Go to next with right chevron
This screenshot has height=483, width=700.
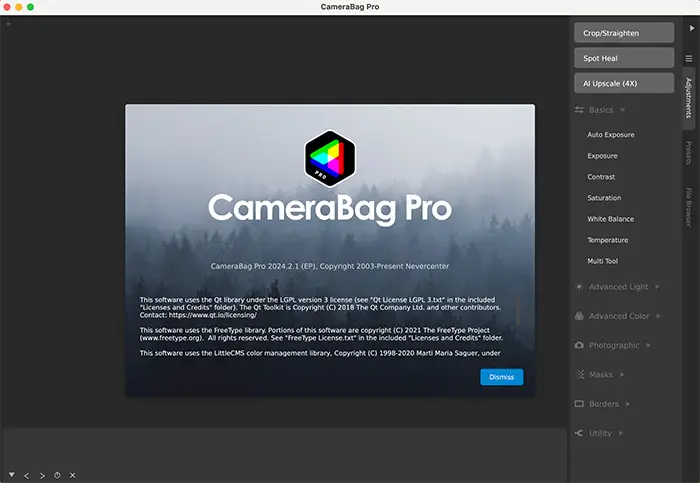point(42,476)
